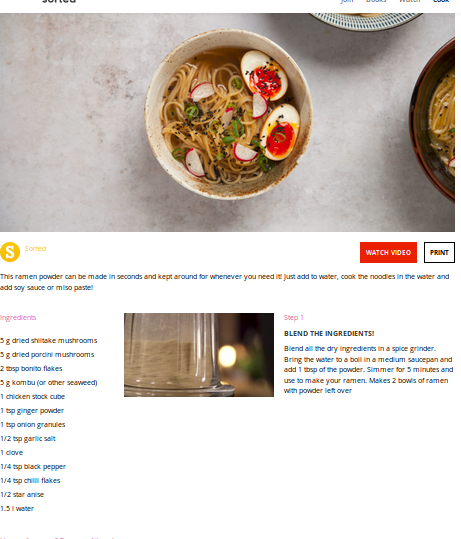Viewport: 461px width, 539px height.
Task: Click the kombu or other seaweed ingredient
Action: 48,383
